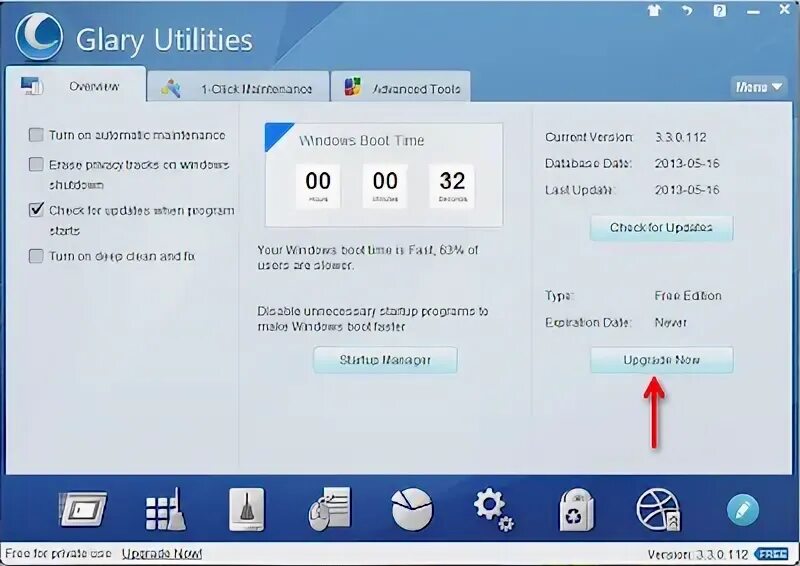Enable Erase privacy tracks on Windows shutdown
The width and height of the screenshot is (800, 566).
coord(36,164)
